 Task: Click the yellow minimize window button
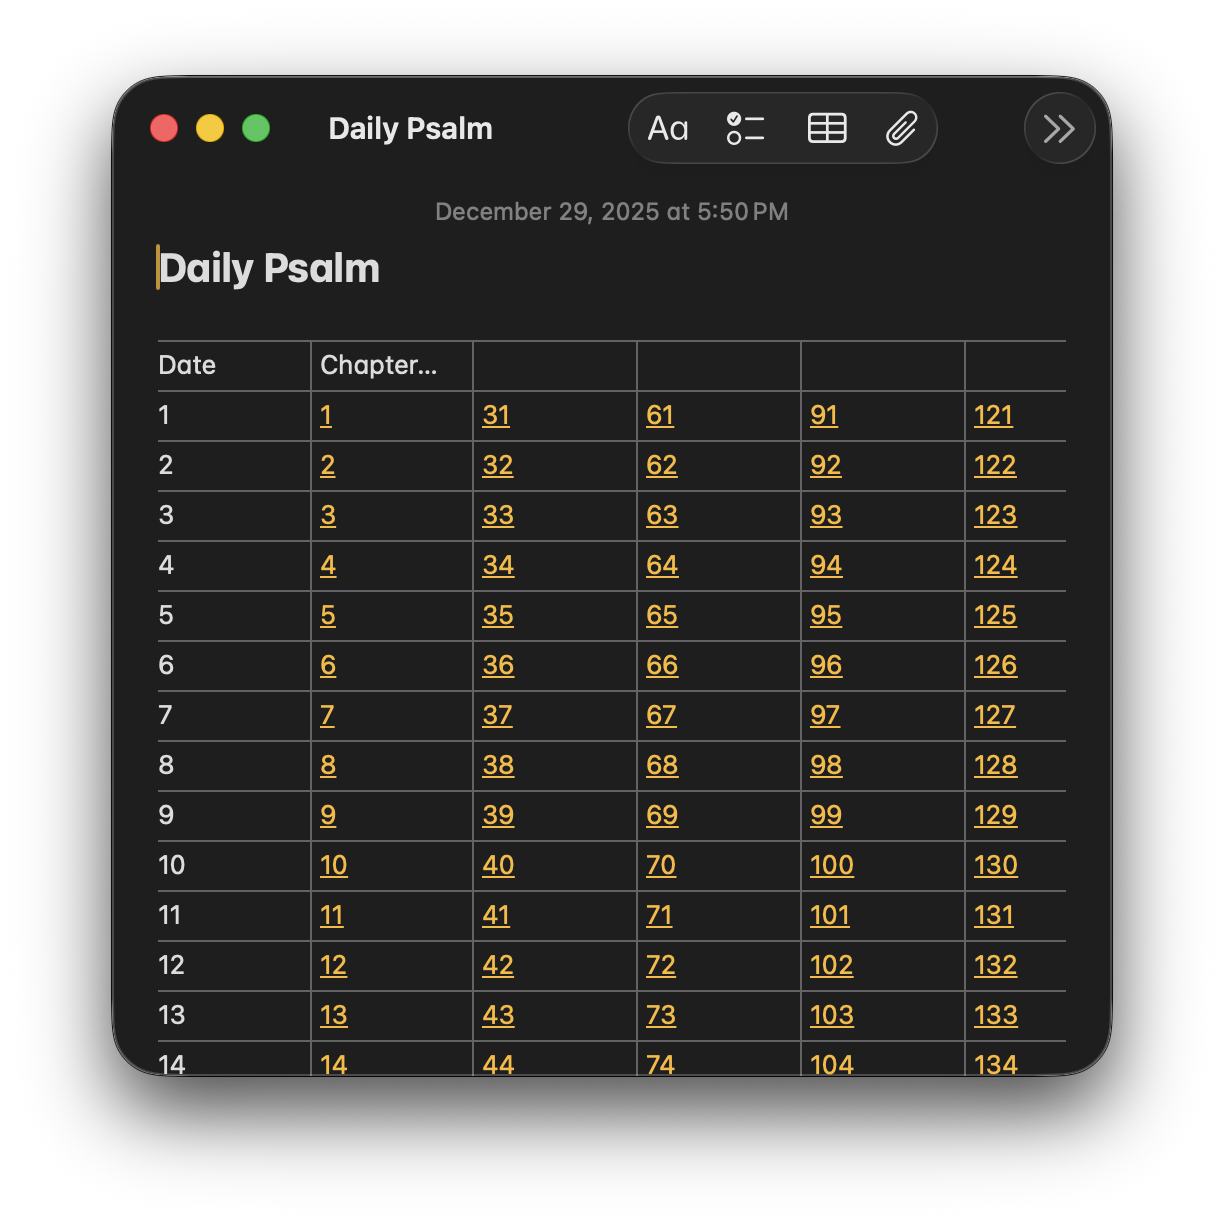click(210, 129)
